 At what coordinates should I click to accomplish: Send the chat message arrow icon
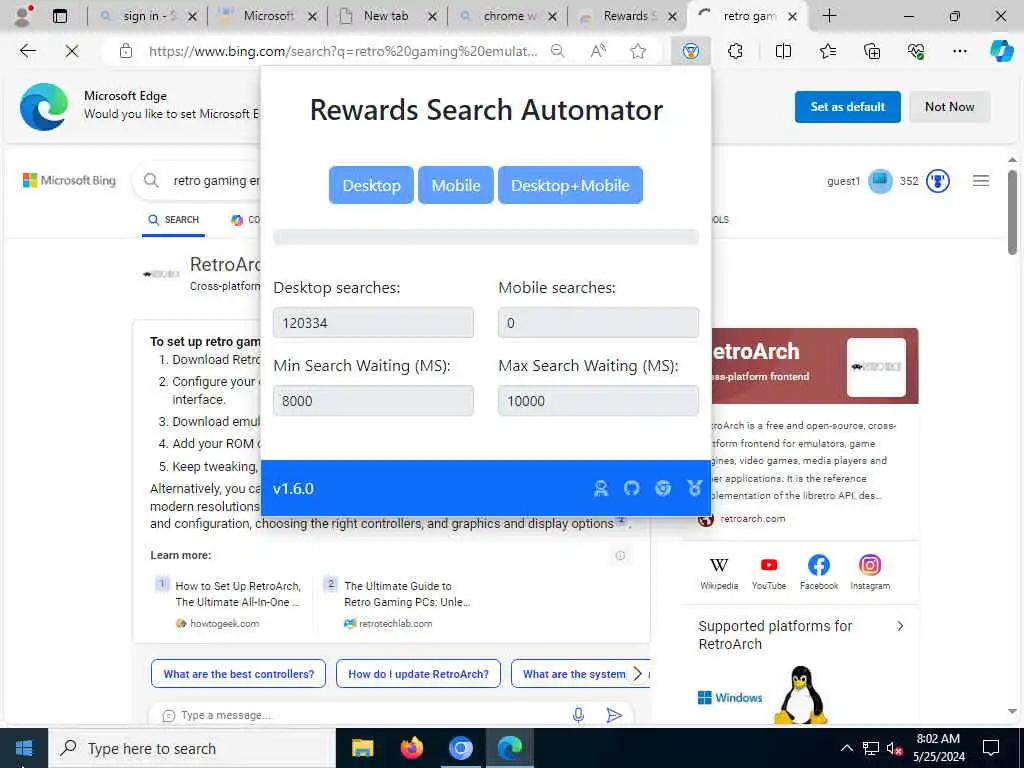click(x=614, y=715)
